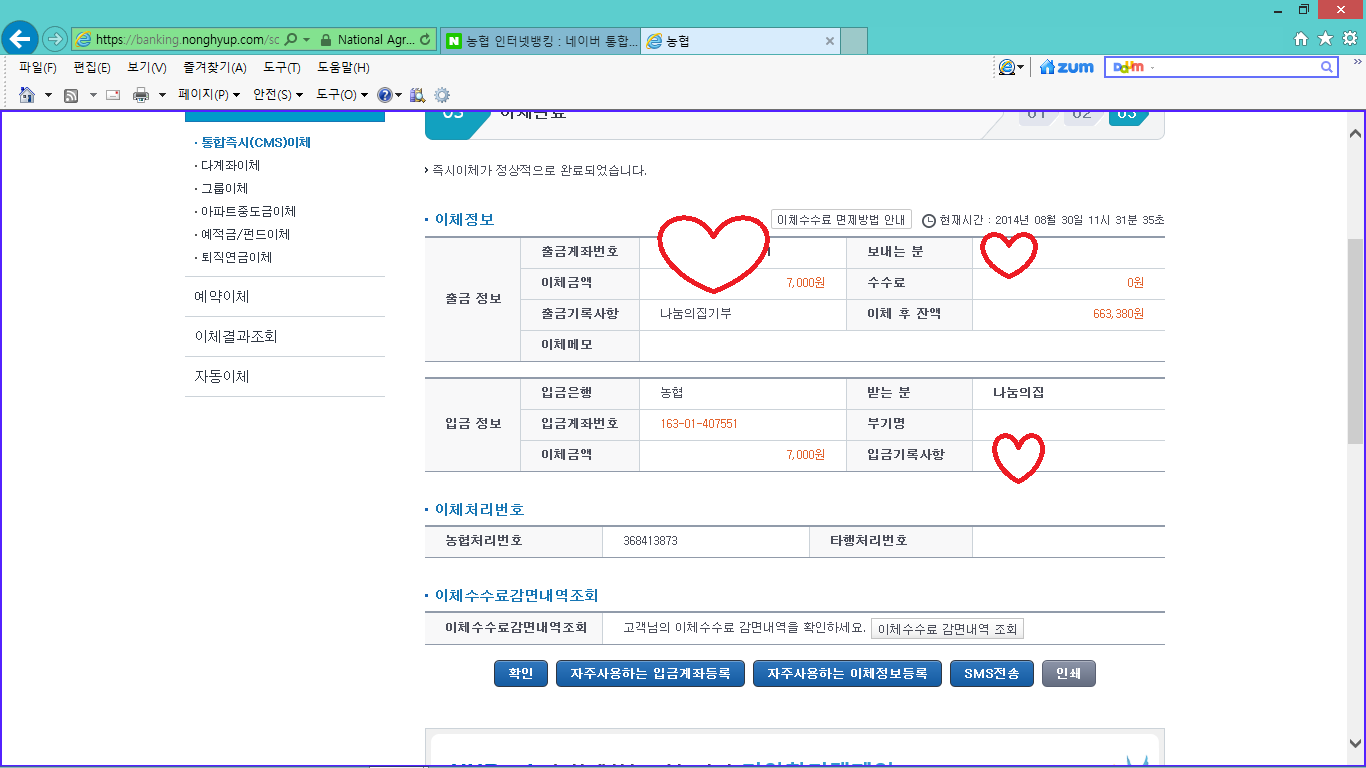Viewport: 1366px width, 768px height.
Task: Click the 확인 button
Action: pyautogui.click(x=521, y=674)
